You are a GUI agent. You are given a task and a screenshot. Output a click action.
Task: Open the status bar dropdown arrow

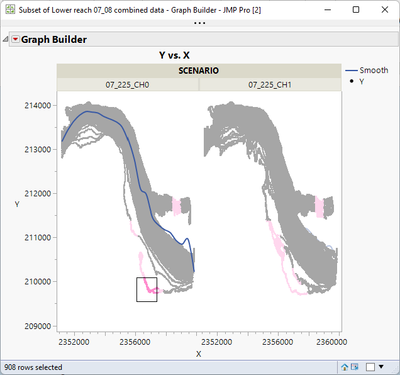point(381,367)
